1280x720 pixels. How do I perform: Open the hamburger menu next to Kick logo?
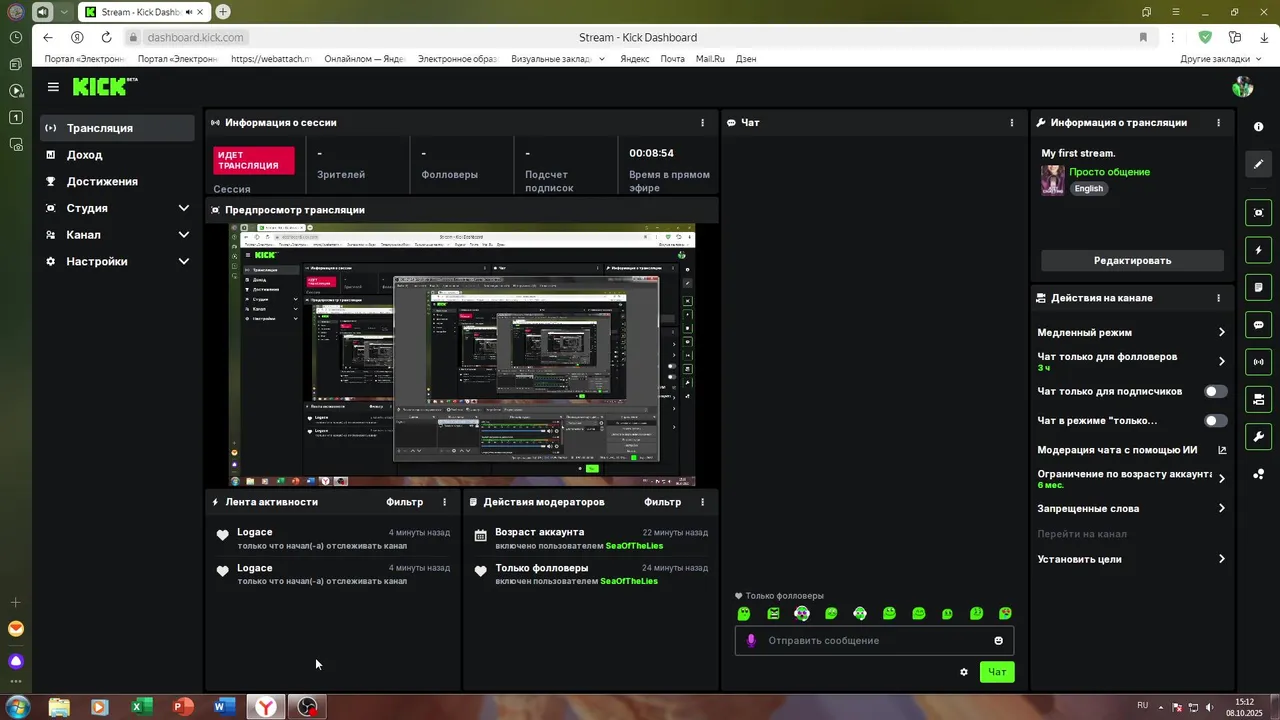pos(53,87)
